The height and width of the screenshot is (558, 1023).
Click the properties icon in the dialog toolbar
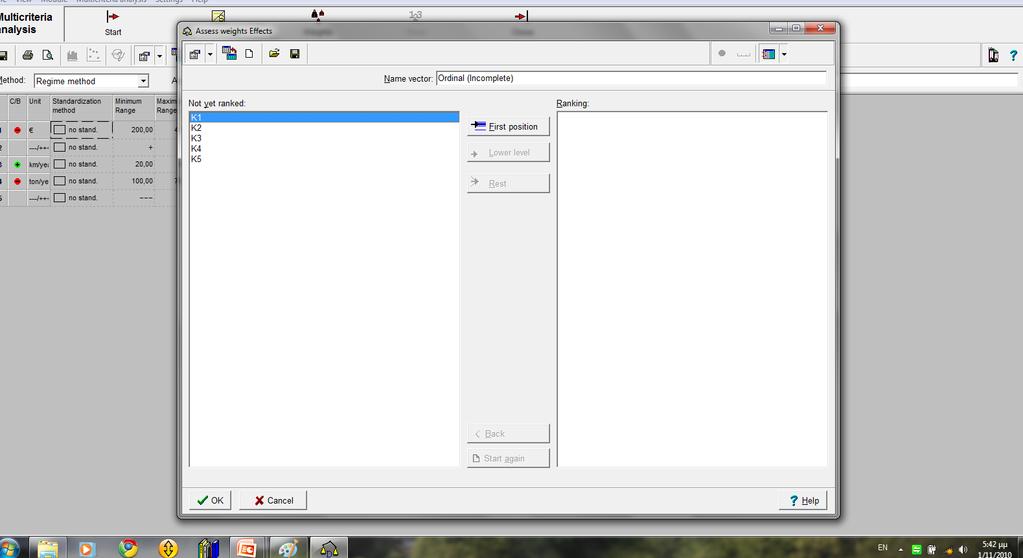tap(194, 54)
